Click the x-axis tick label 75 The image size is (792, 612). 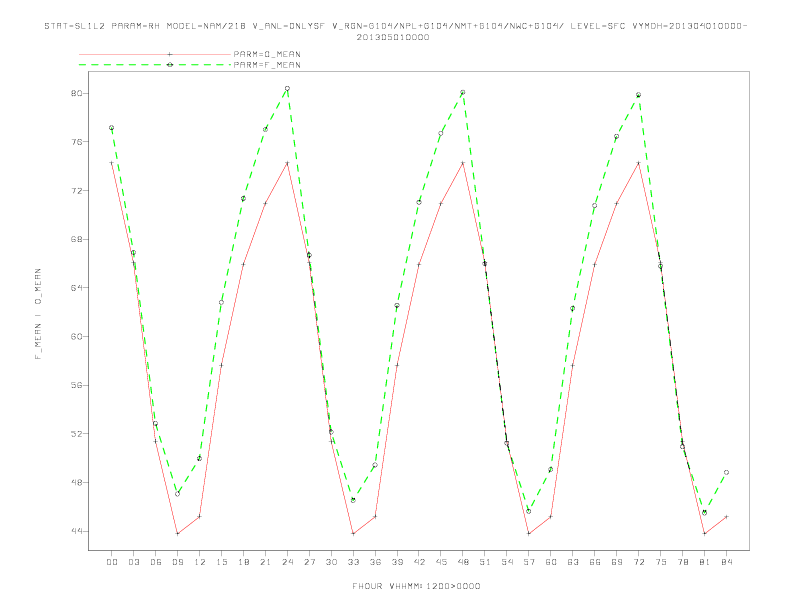(x=661, y=562)
